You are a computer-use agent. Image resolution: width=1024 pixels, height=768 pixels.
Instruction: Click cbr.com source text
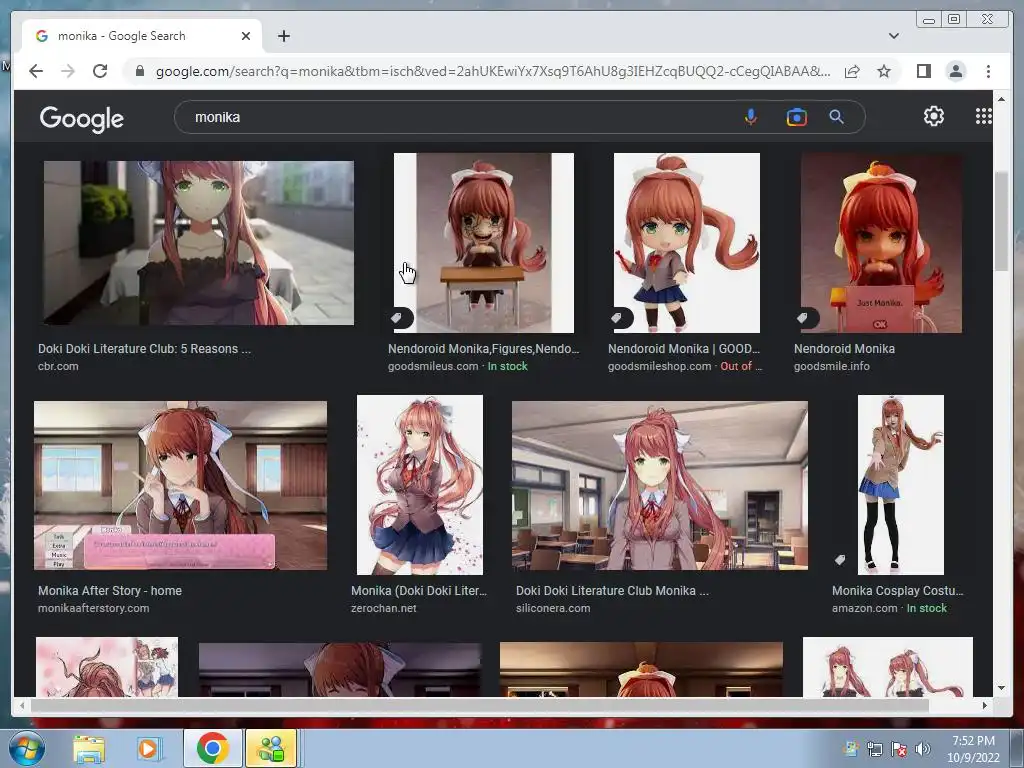[58, 366]
